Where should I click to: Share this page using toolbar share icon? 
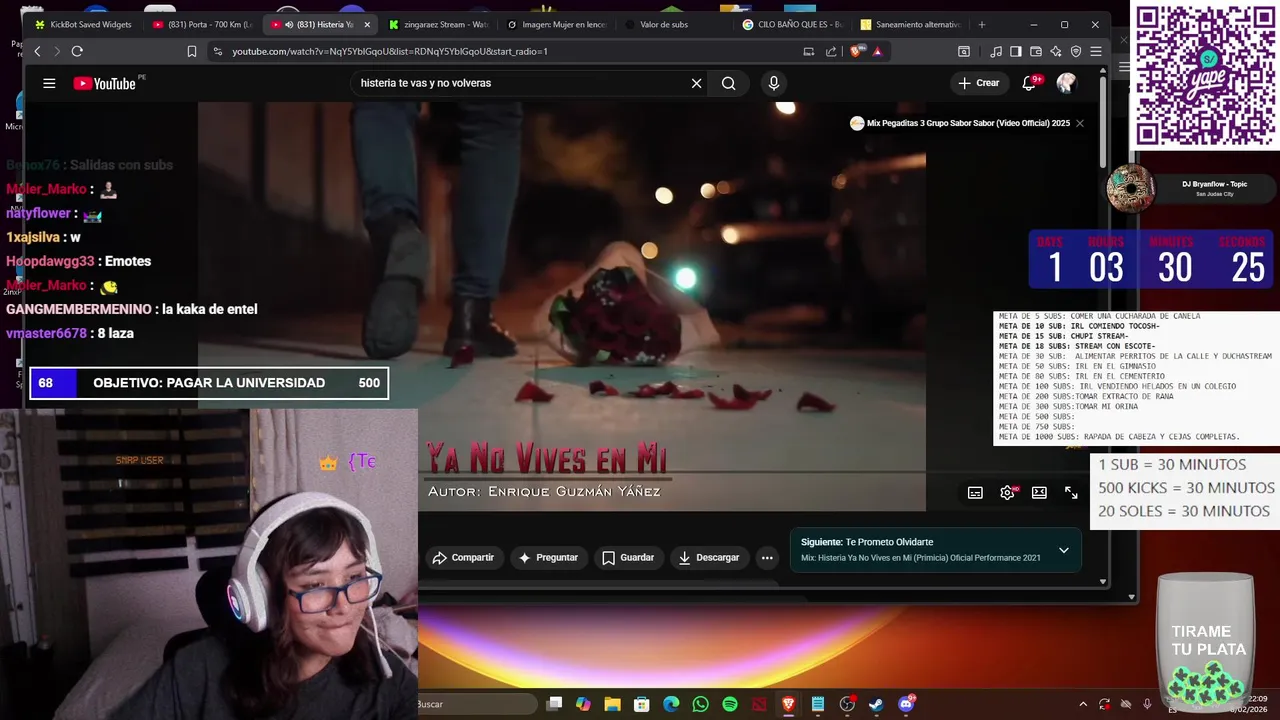(x=831, y=51)
